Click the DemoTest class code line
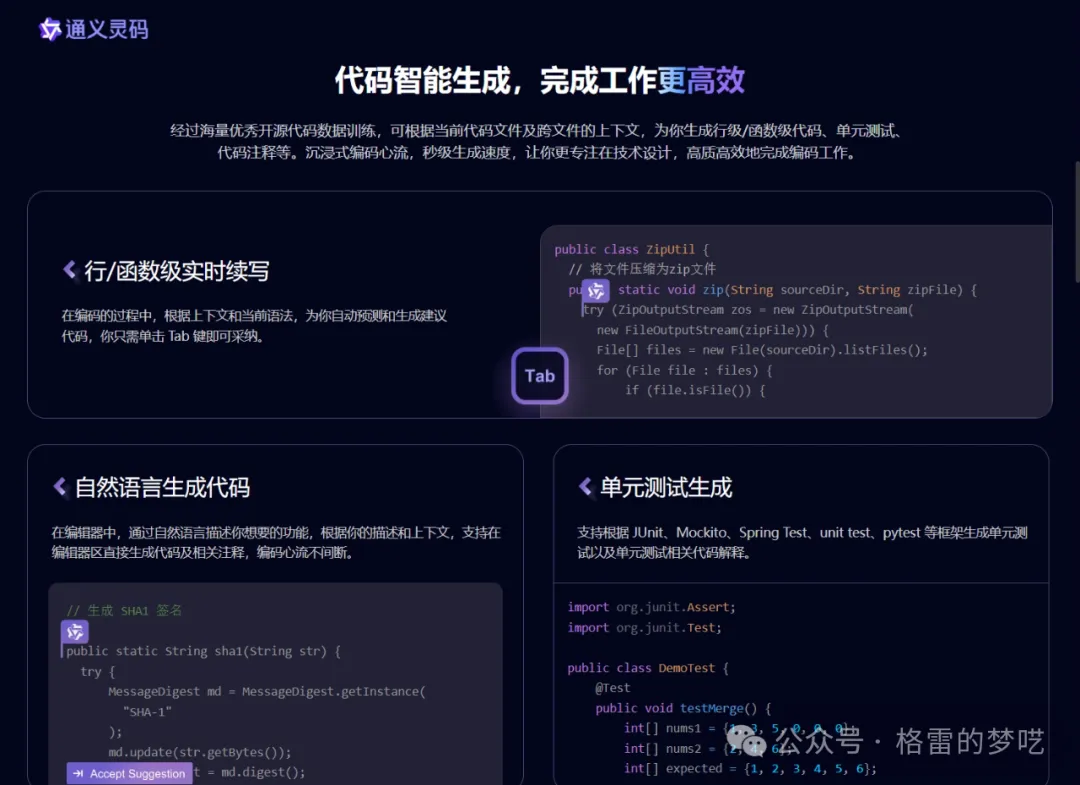Screen dimensions: 1080x785 click(647, 668)
